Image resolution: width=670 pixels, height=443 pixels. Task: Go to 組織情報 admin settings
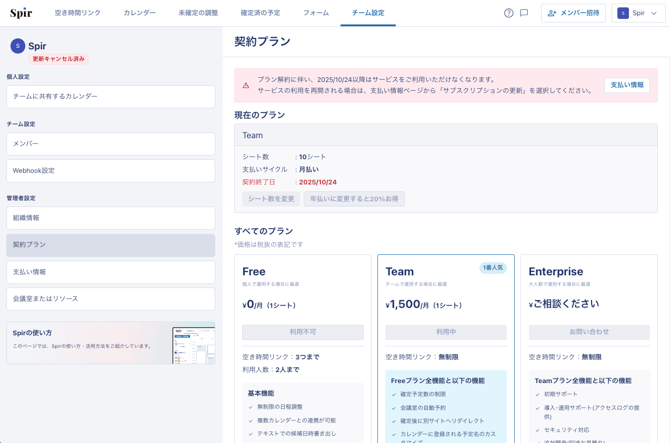110,218
